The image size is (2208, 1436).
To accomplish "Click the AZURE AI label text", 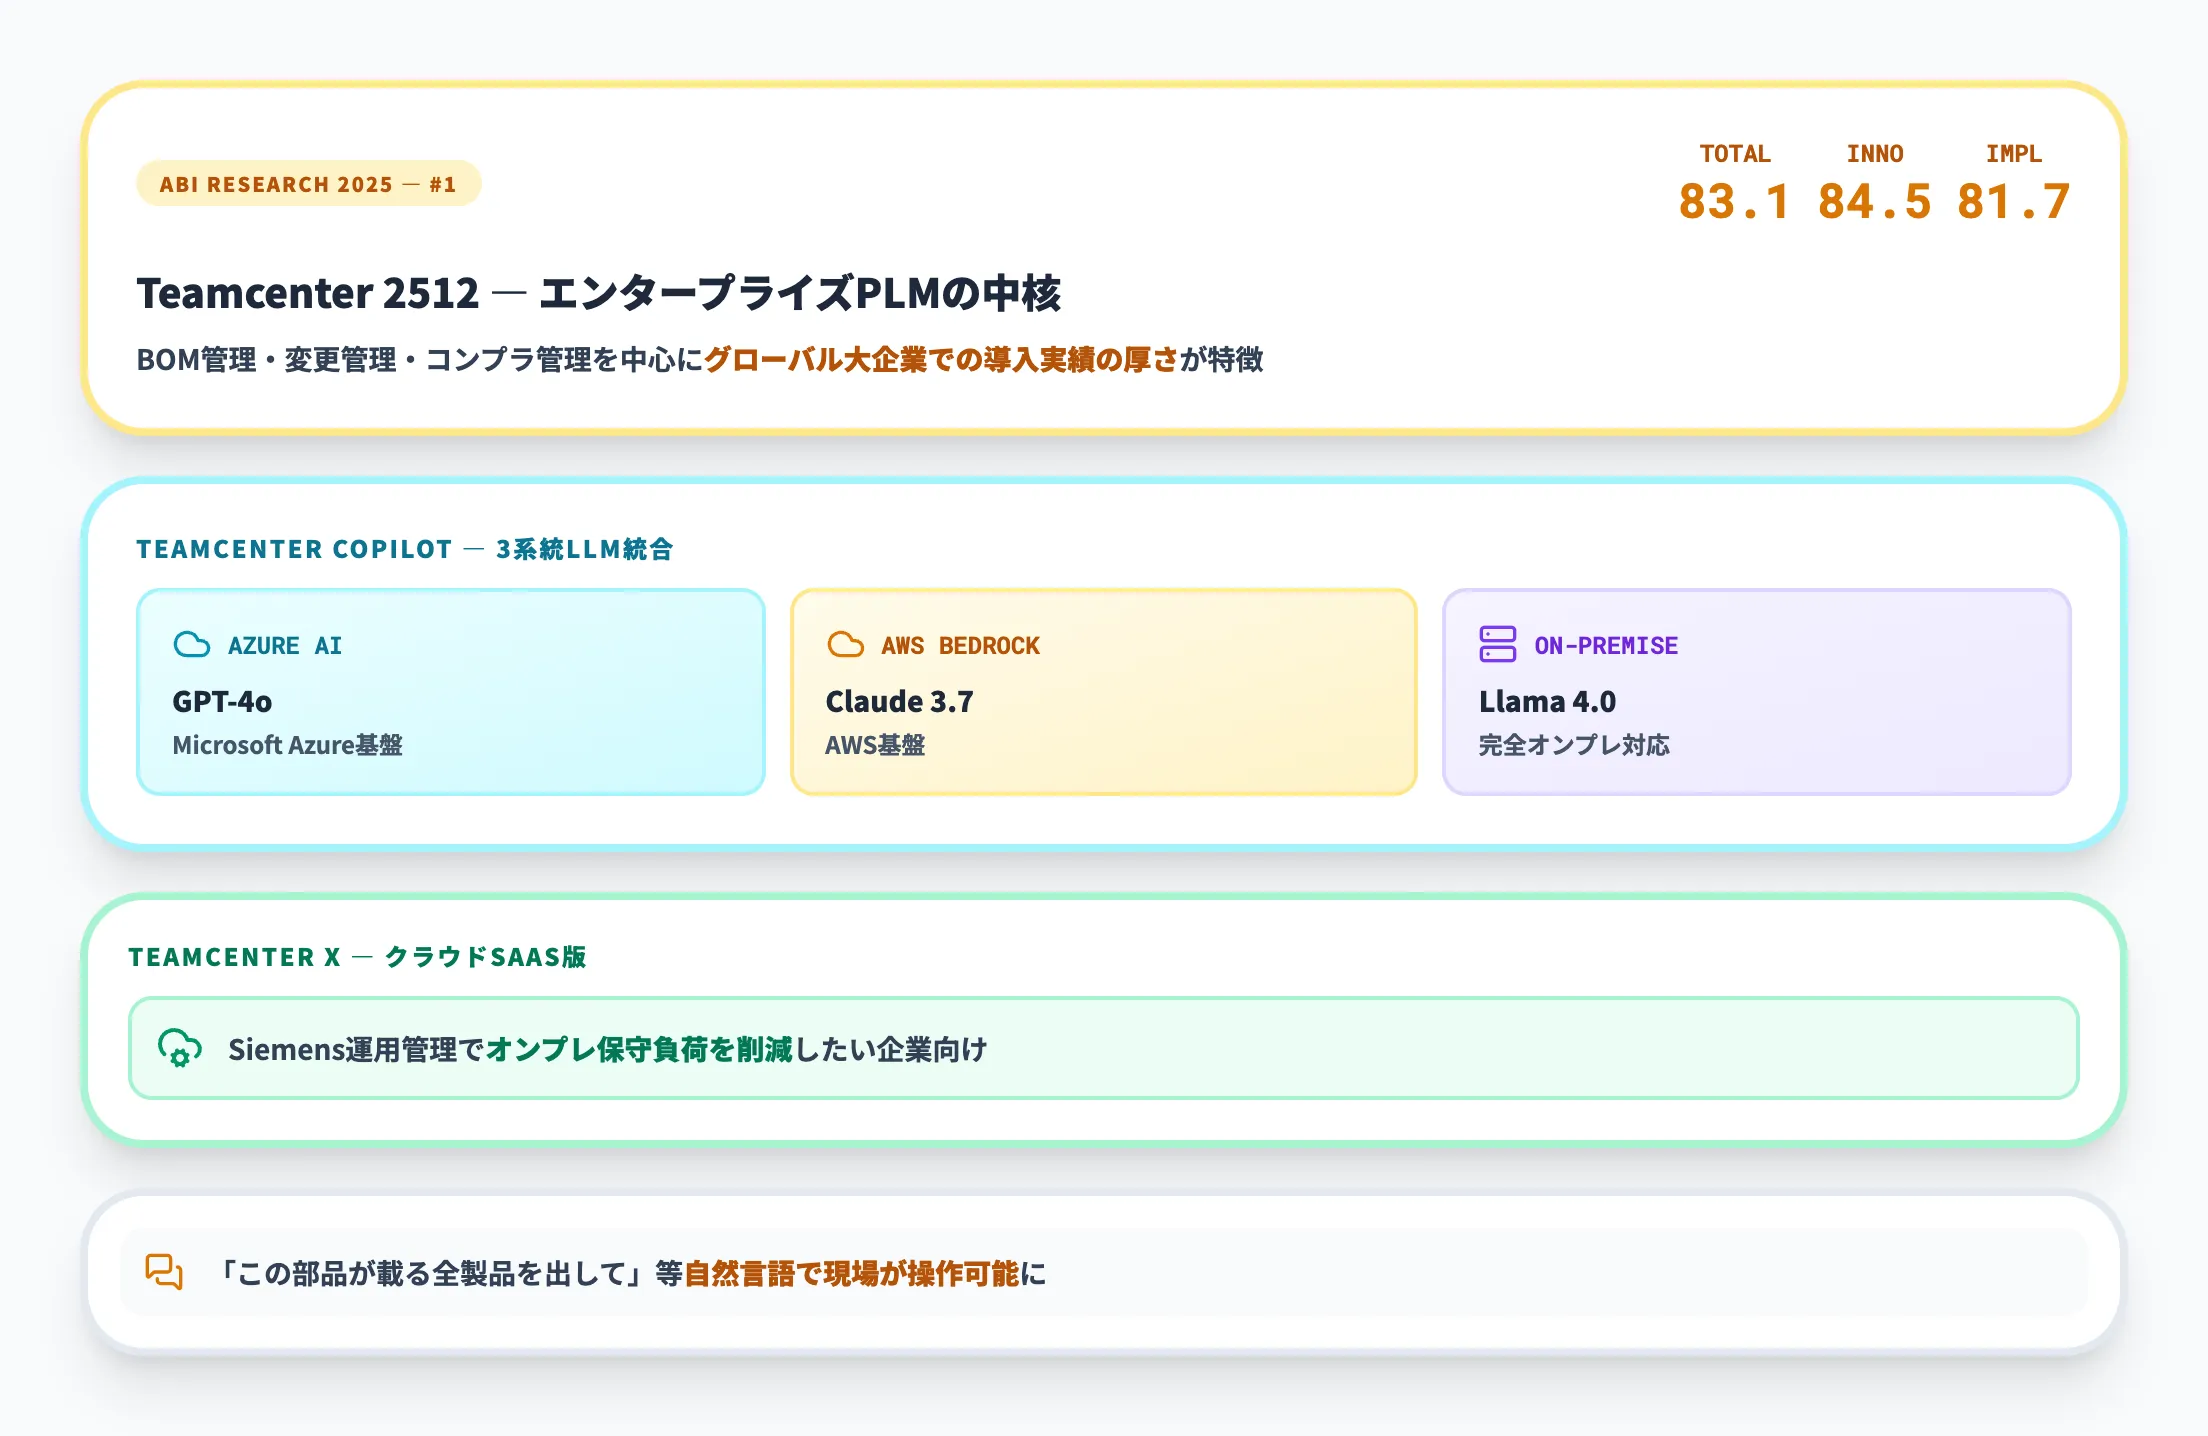I will [x=285, y=646].
